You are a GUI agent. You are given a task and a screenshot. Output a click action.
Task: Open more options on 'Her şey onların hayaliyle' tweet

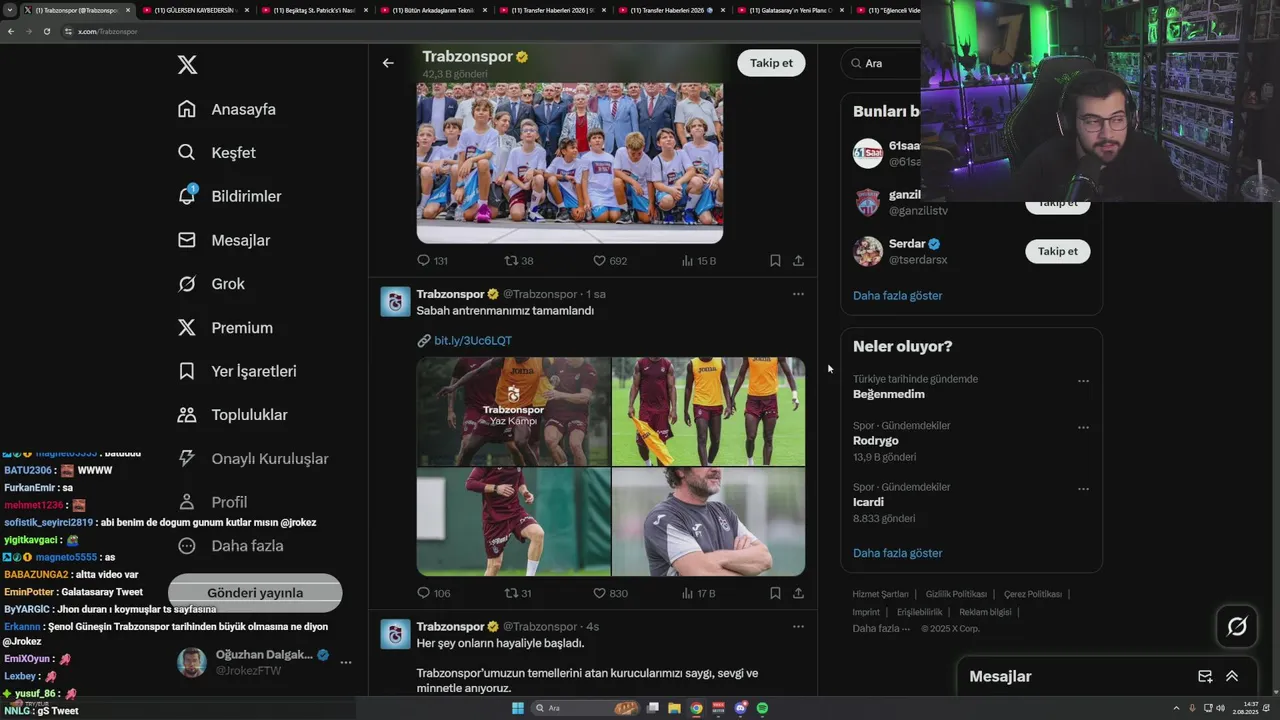click(798, 627)
